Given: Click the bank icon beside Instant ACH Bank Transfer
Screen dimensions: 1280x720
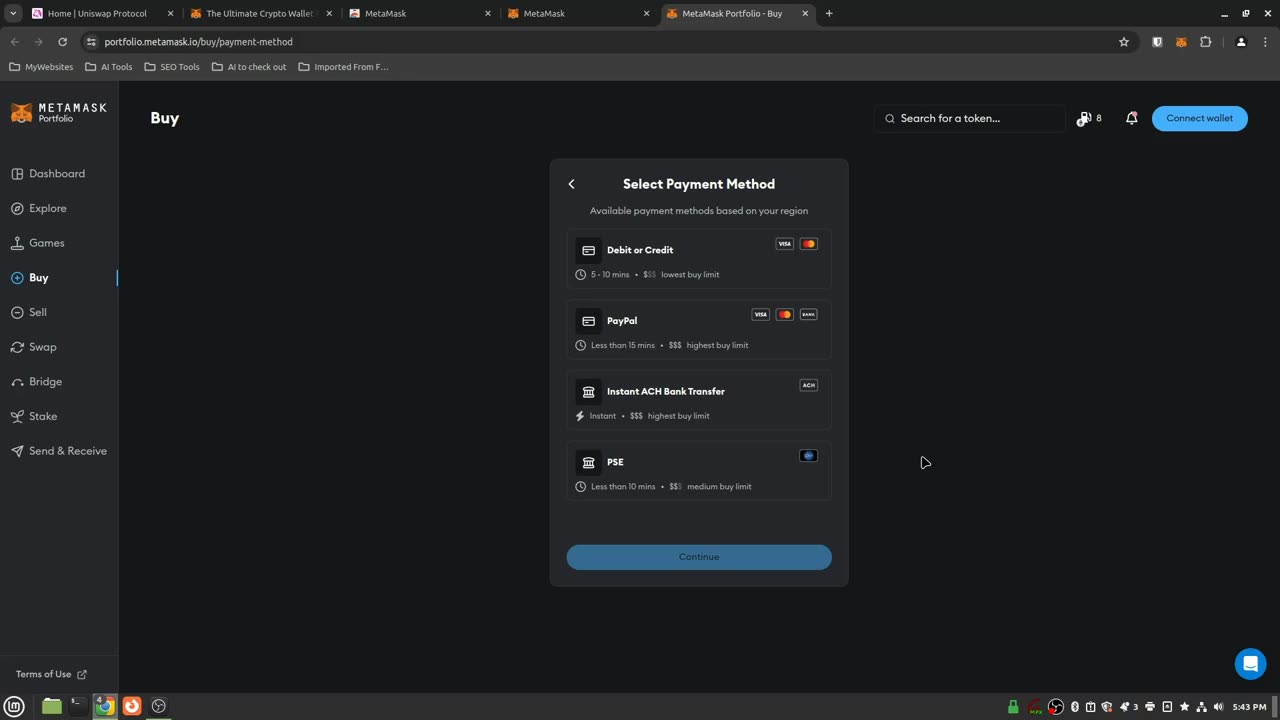Looking at the screenshot, I should coord(588,392).
